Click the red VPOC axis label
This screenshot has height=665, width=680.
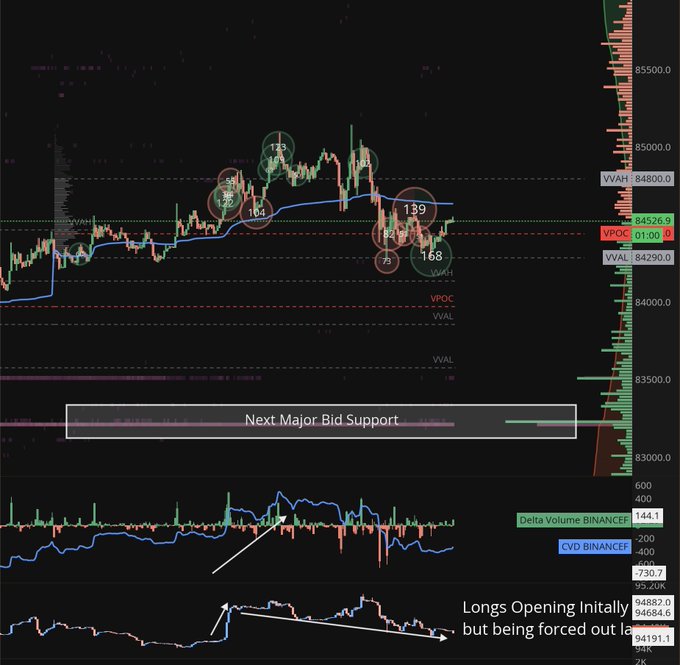(x=616, y=234)
